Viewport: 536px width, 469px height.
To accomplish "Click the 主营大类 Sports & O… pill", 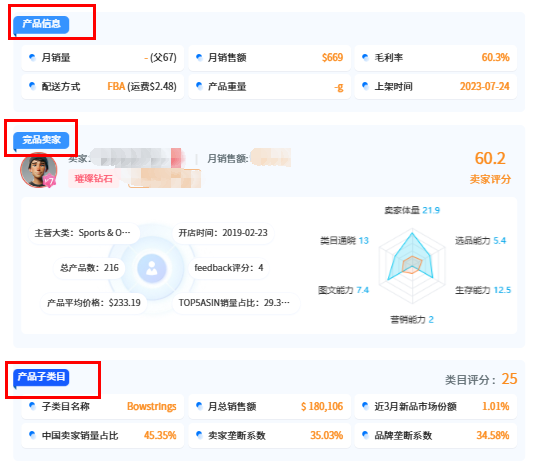I will [83, 233].
